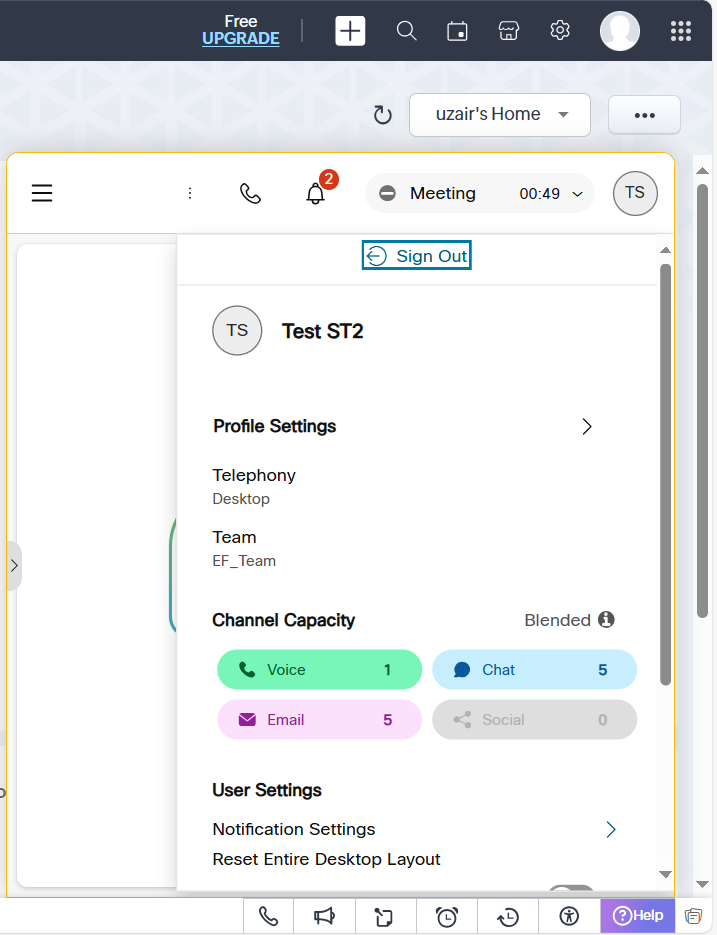The image size is (717, 935).
Task: Click the UPGRADE link
Action: click(x=240, y=39)
